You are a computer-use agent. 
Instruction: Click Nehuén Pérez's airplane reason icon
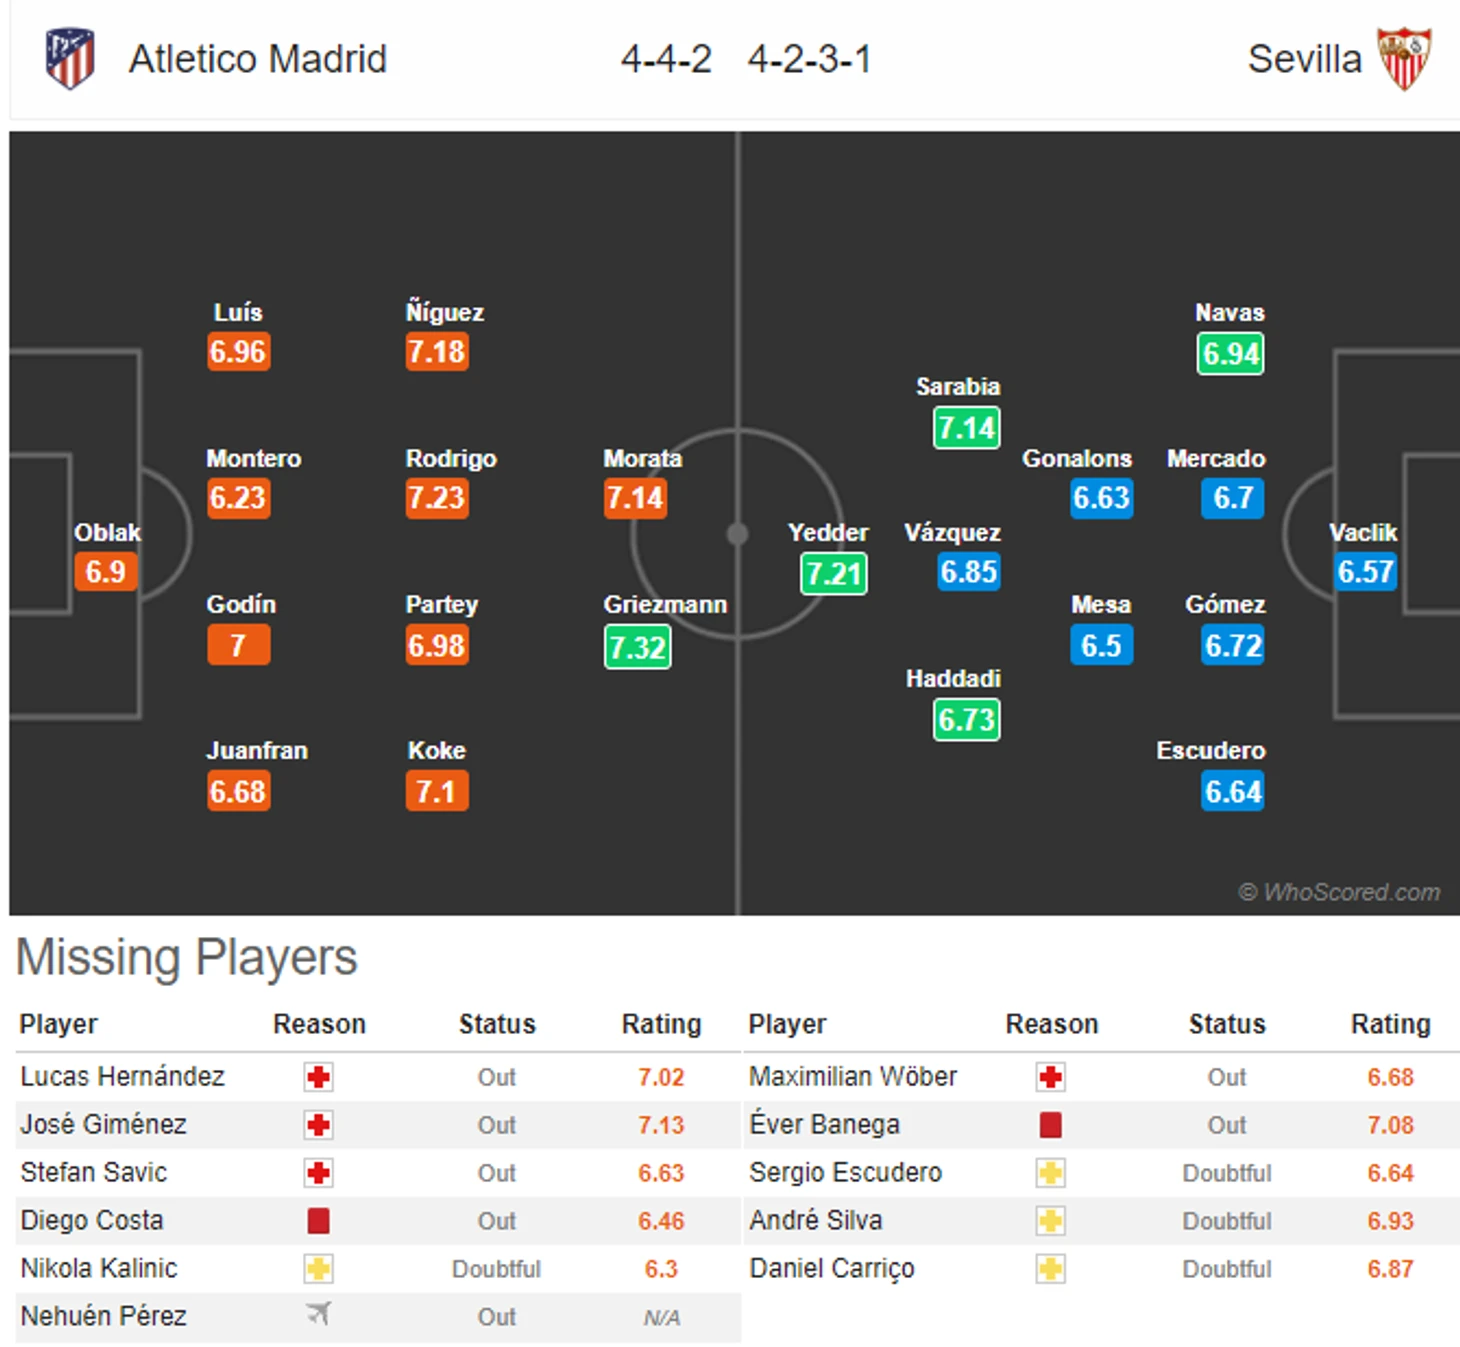(x=319, y=1314)
